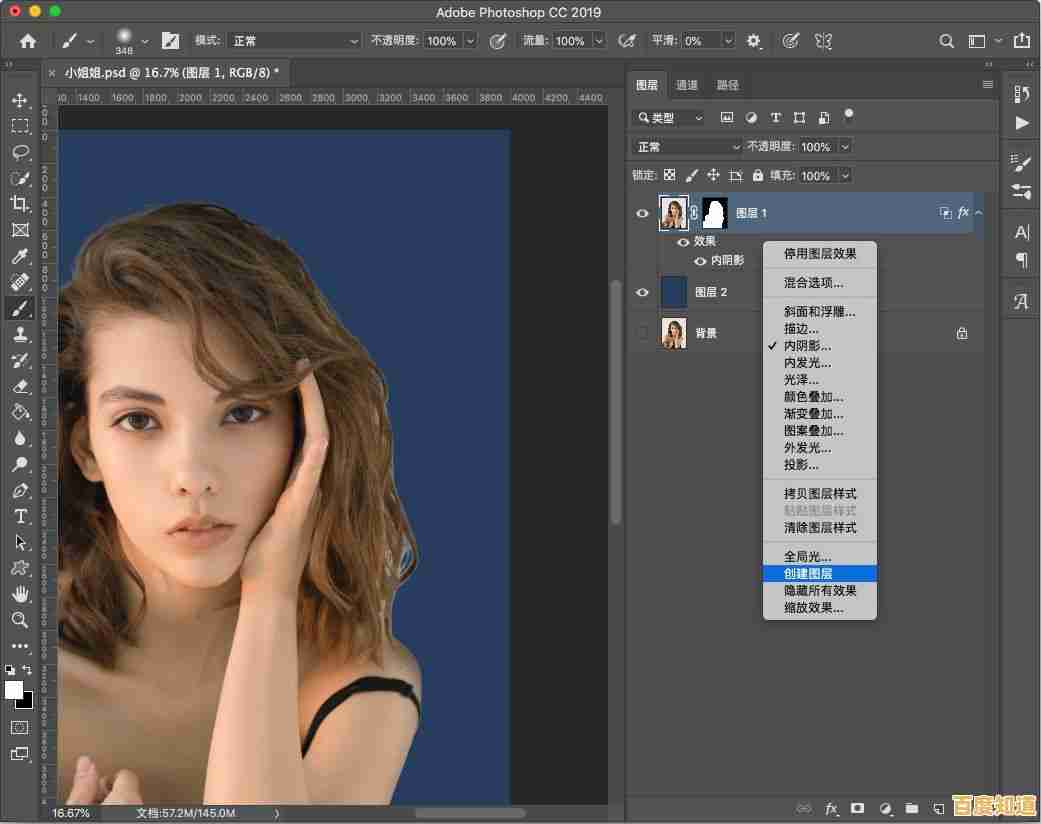Collapse effects list of 图层 1
Viewport: 1041px width, 824px height.
click(x=978, y=212)
